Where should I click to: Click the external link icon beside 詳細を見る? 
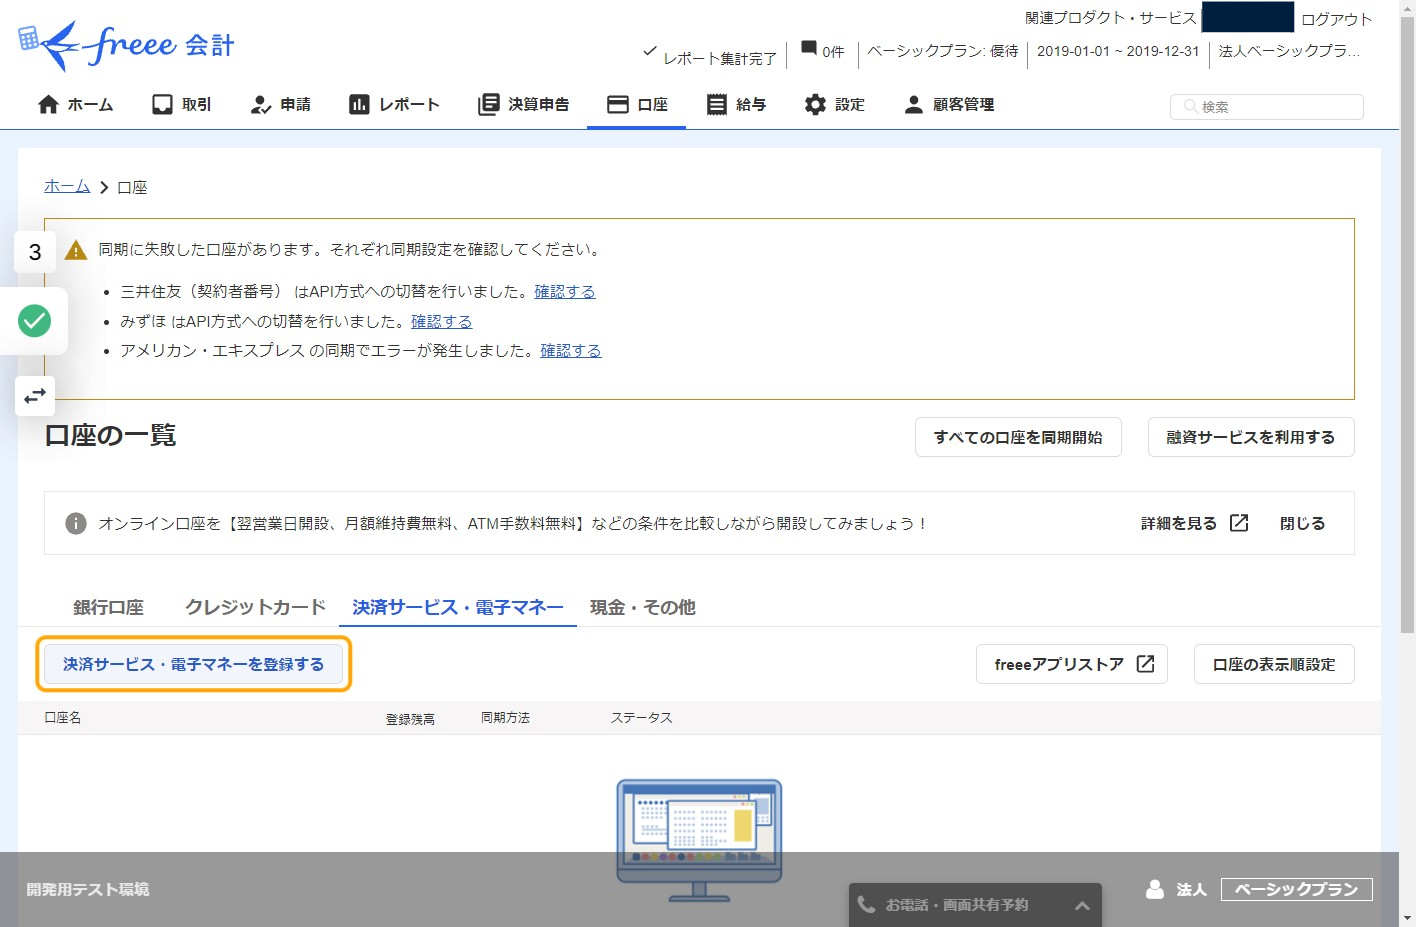point(1239,523)
